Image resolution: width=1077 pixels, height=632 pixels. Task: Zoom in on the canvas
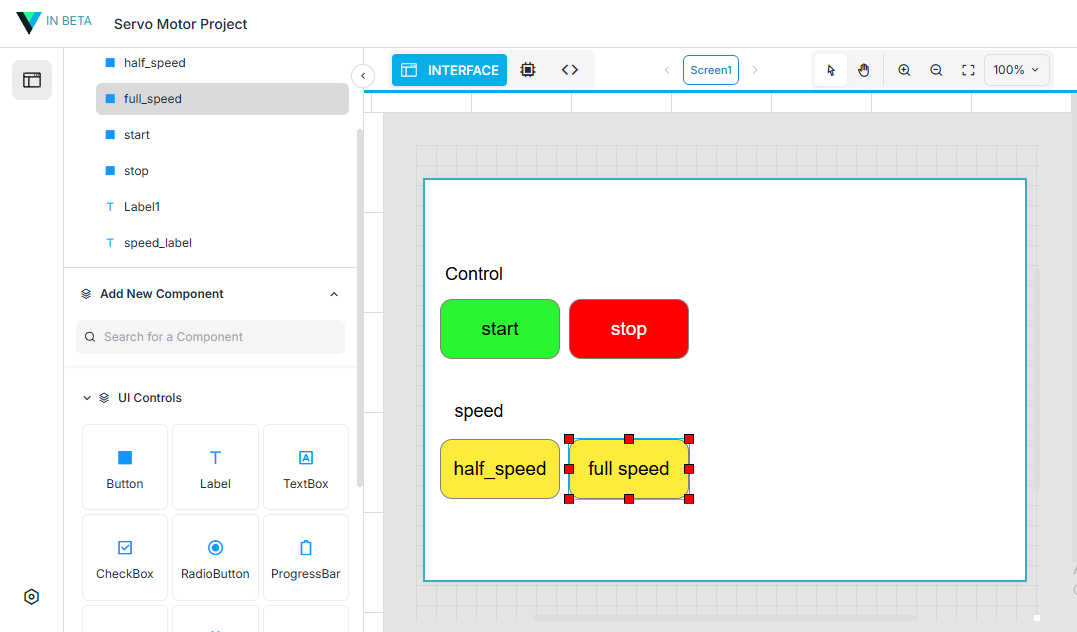[904, 70]
